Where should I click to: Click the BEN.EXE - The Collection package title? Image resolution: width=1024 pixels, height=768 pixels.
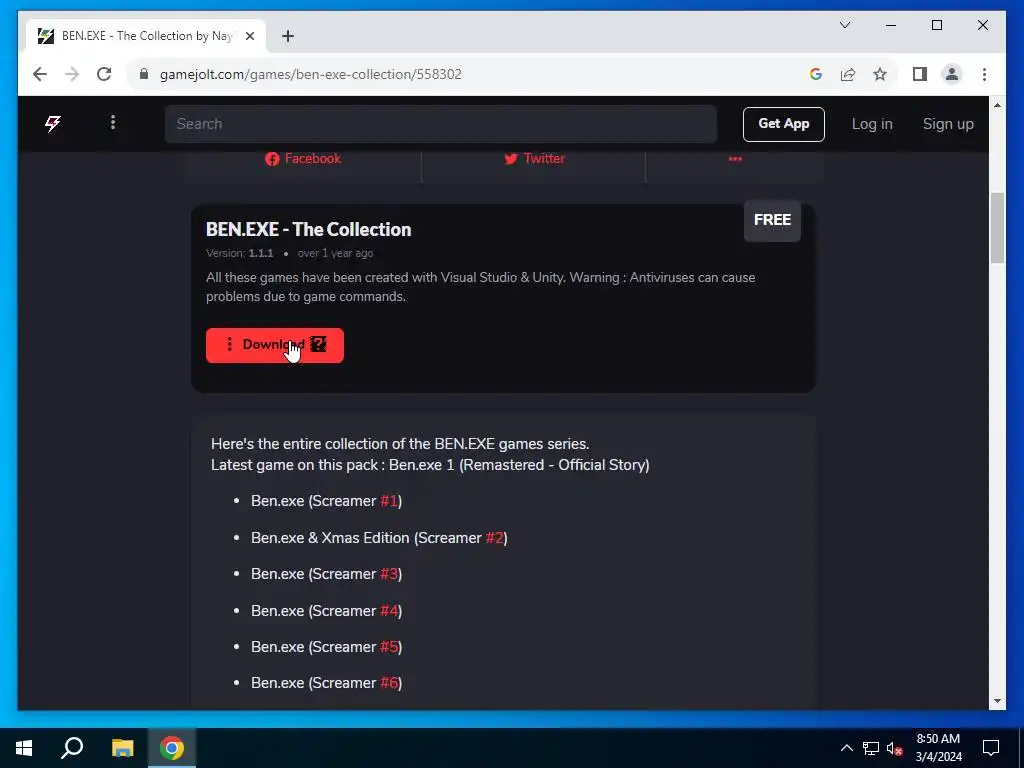(309, 230)
